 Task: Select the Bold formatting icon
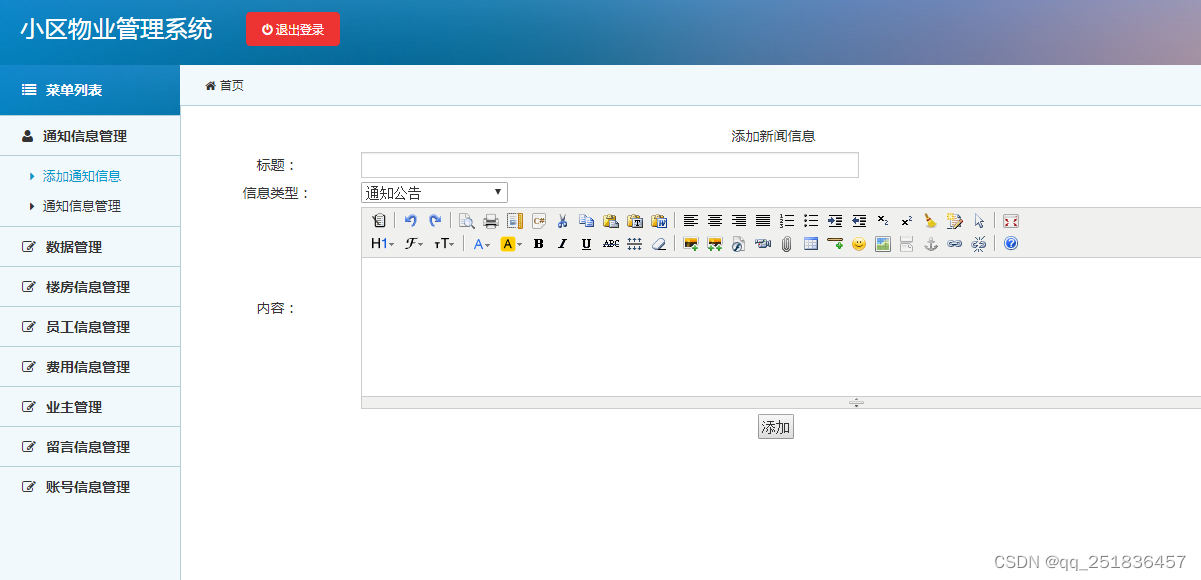(537, 244)
